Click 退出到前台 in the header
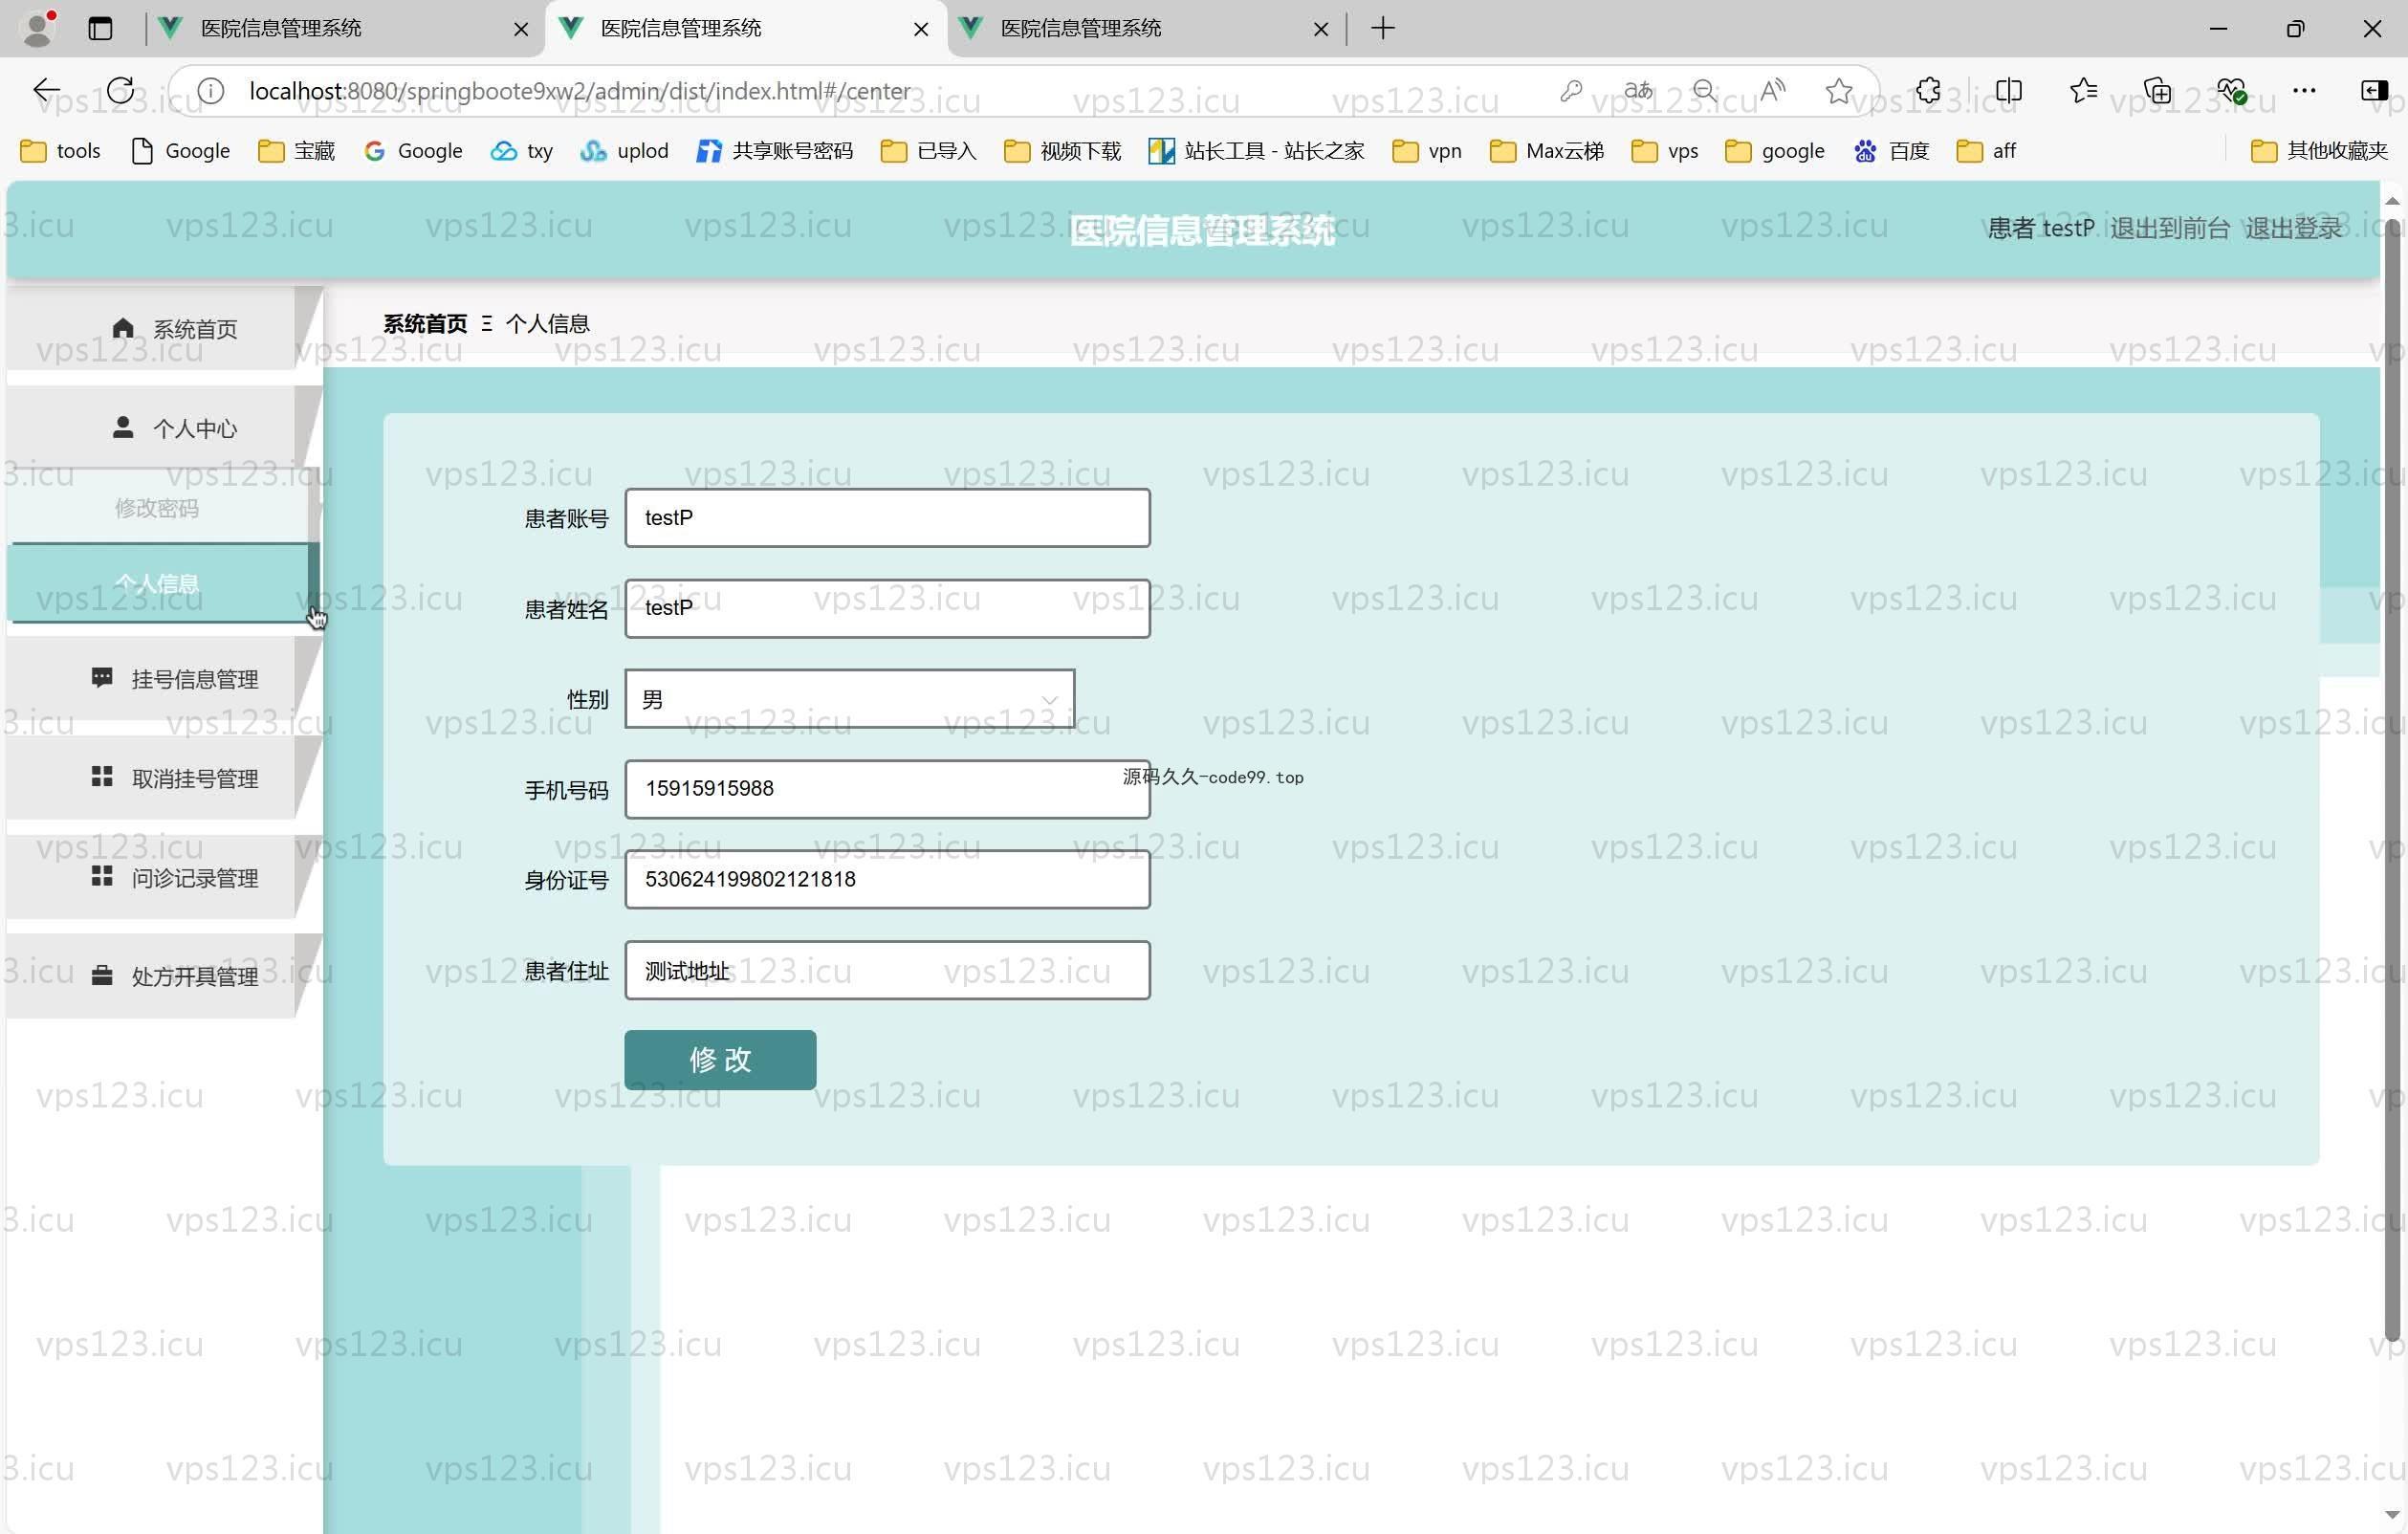The height and width of the screenshot is (1534, 2408). [x=2169, y=228]
